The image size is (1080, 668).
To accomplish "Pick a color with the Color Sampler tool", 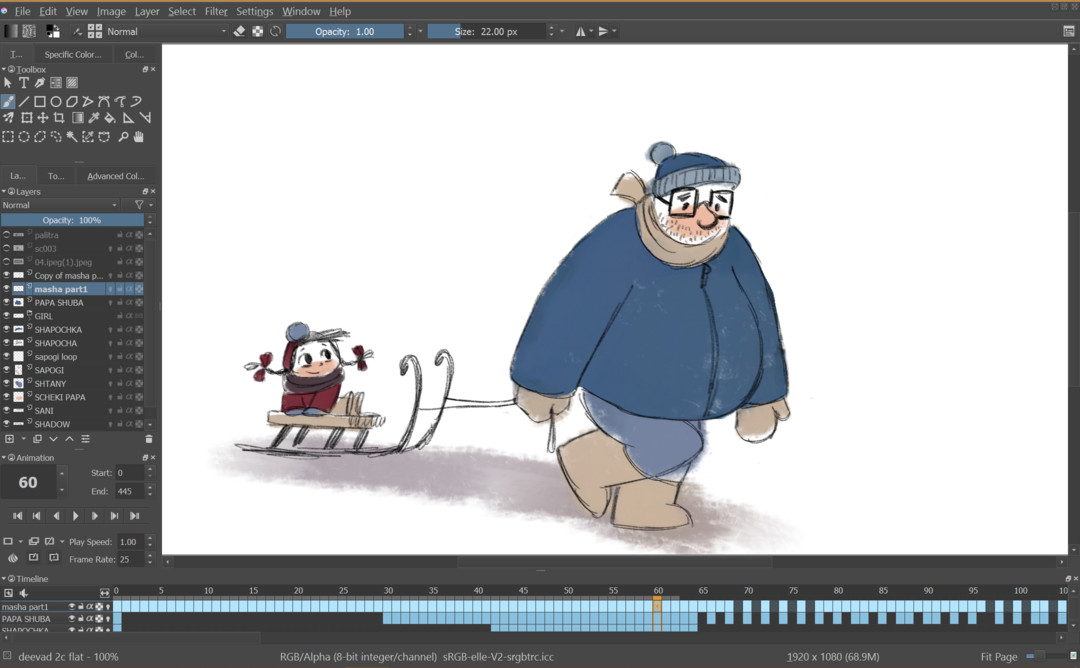I will point(93,117).
